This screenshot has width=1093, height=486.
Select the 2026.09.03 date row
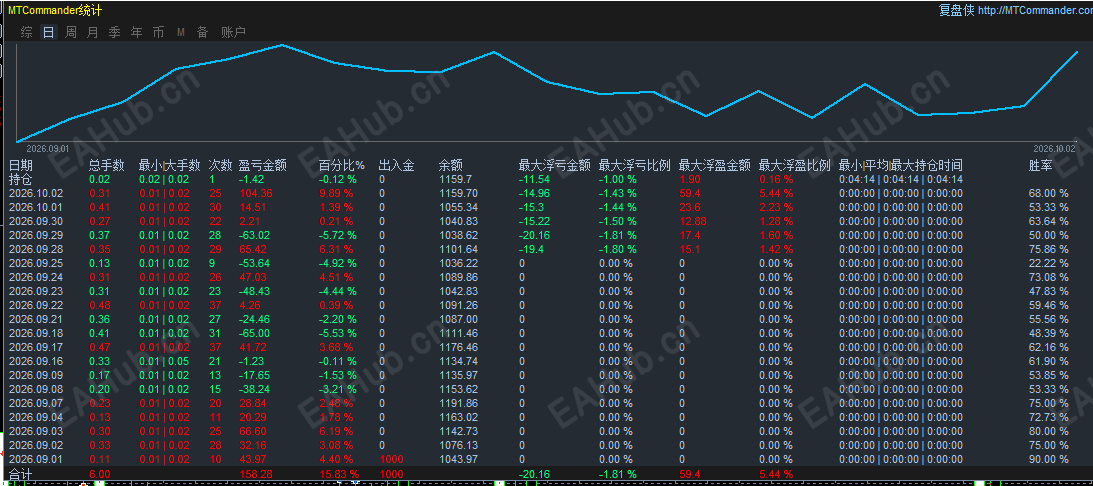pyautogui.click(x=36, y=431)
